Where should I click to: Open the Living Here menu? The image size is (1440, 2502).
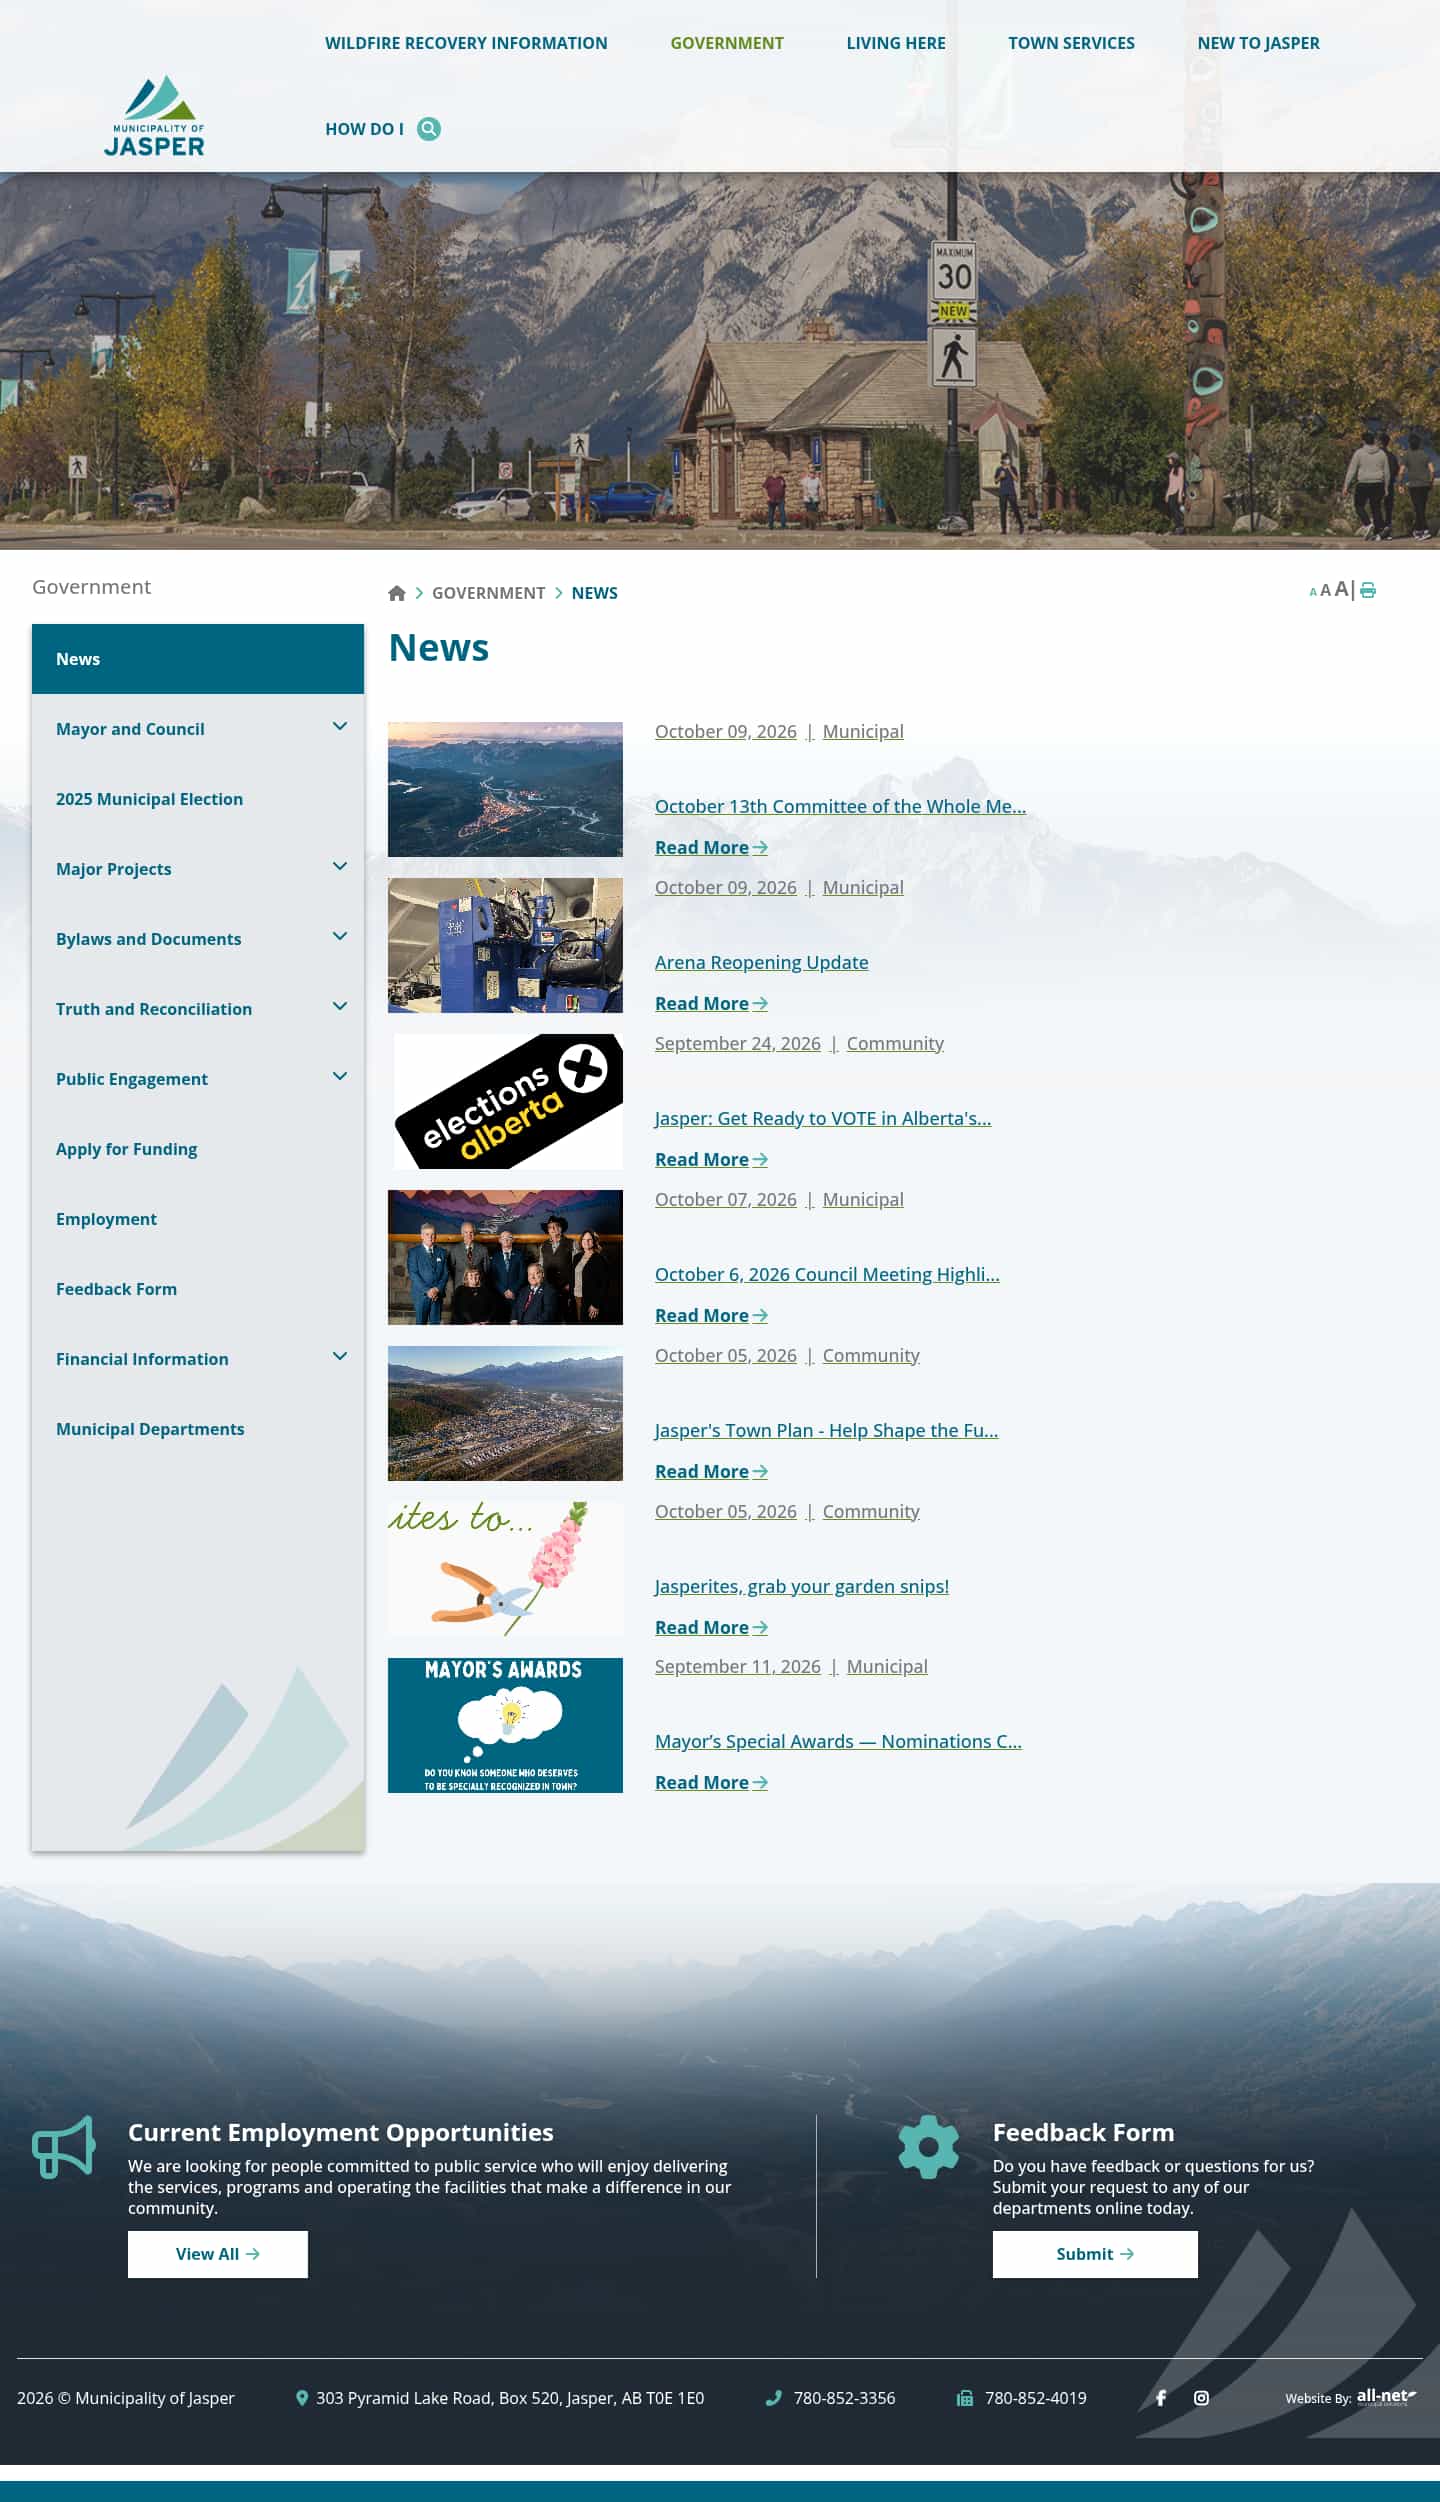pyautogui.click(x=896, y=43)
